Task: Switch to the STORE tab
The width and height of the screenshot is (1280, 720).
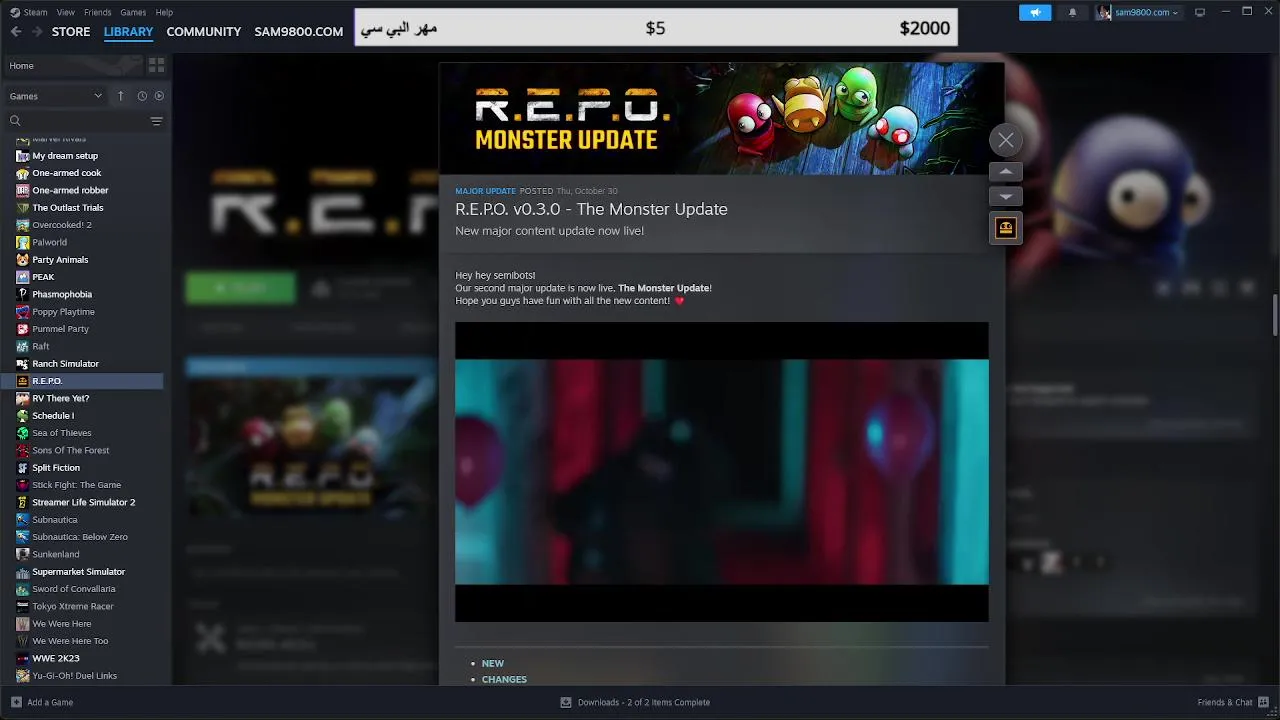Action: [x=71, y=31]
